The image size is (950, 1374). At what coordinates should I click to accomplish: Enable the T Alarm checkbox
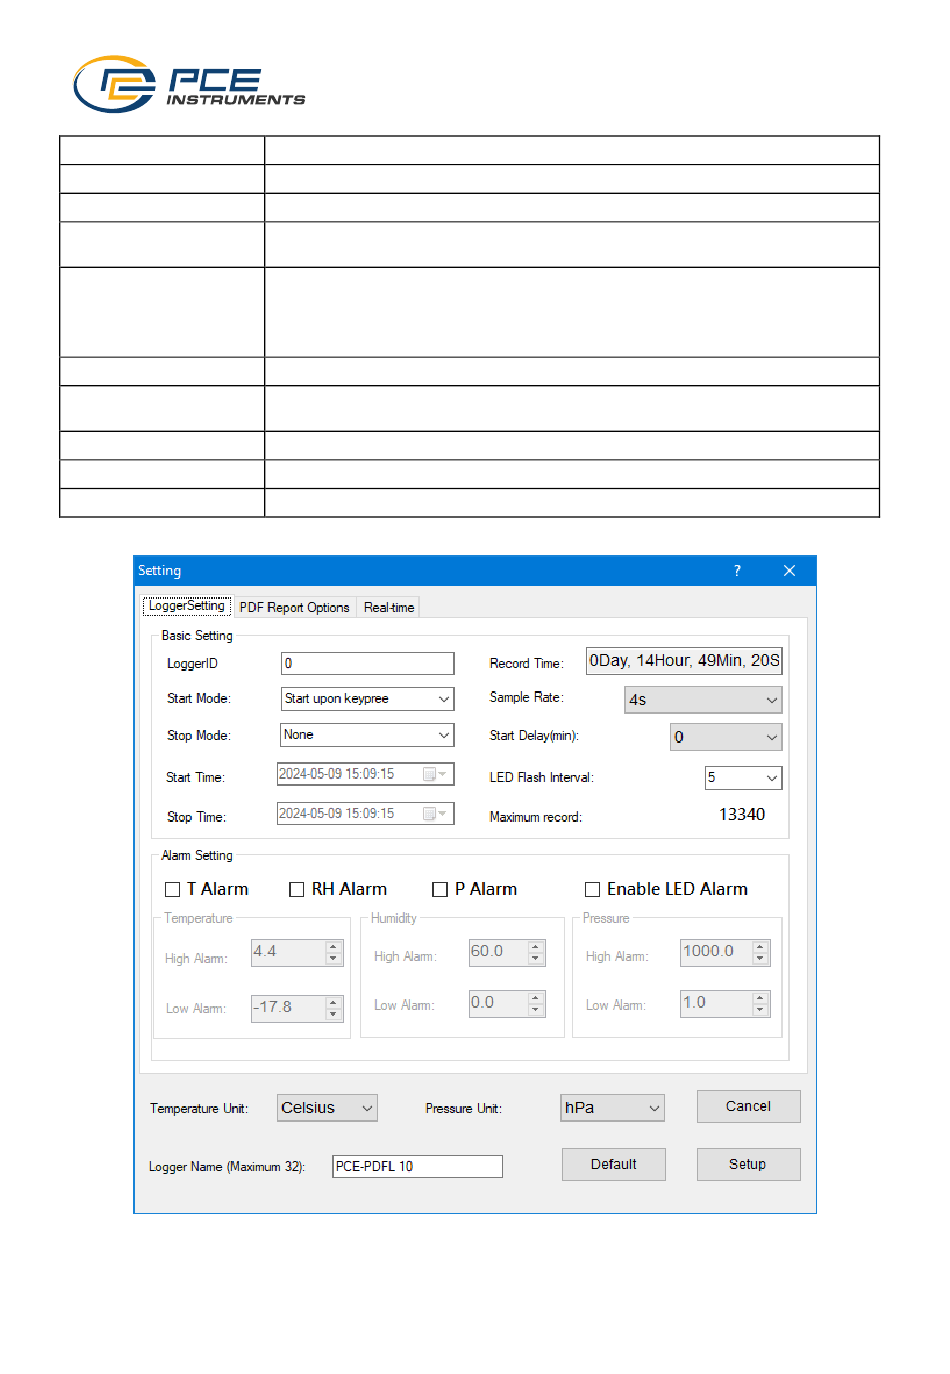173,890
